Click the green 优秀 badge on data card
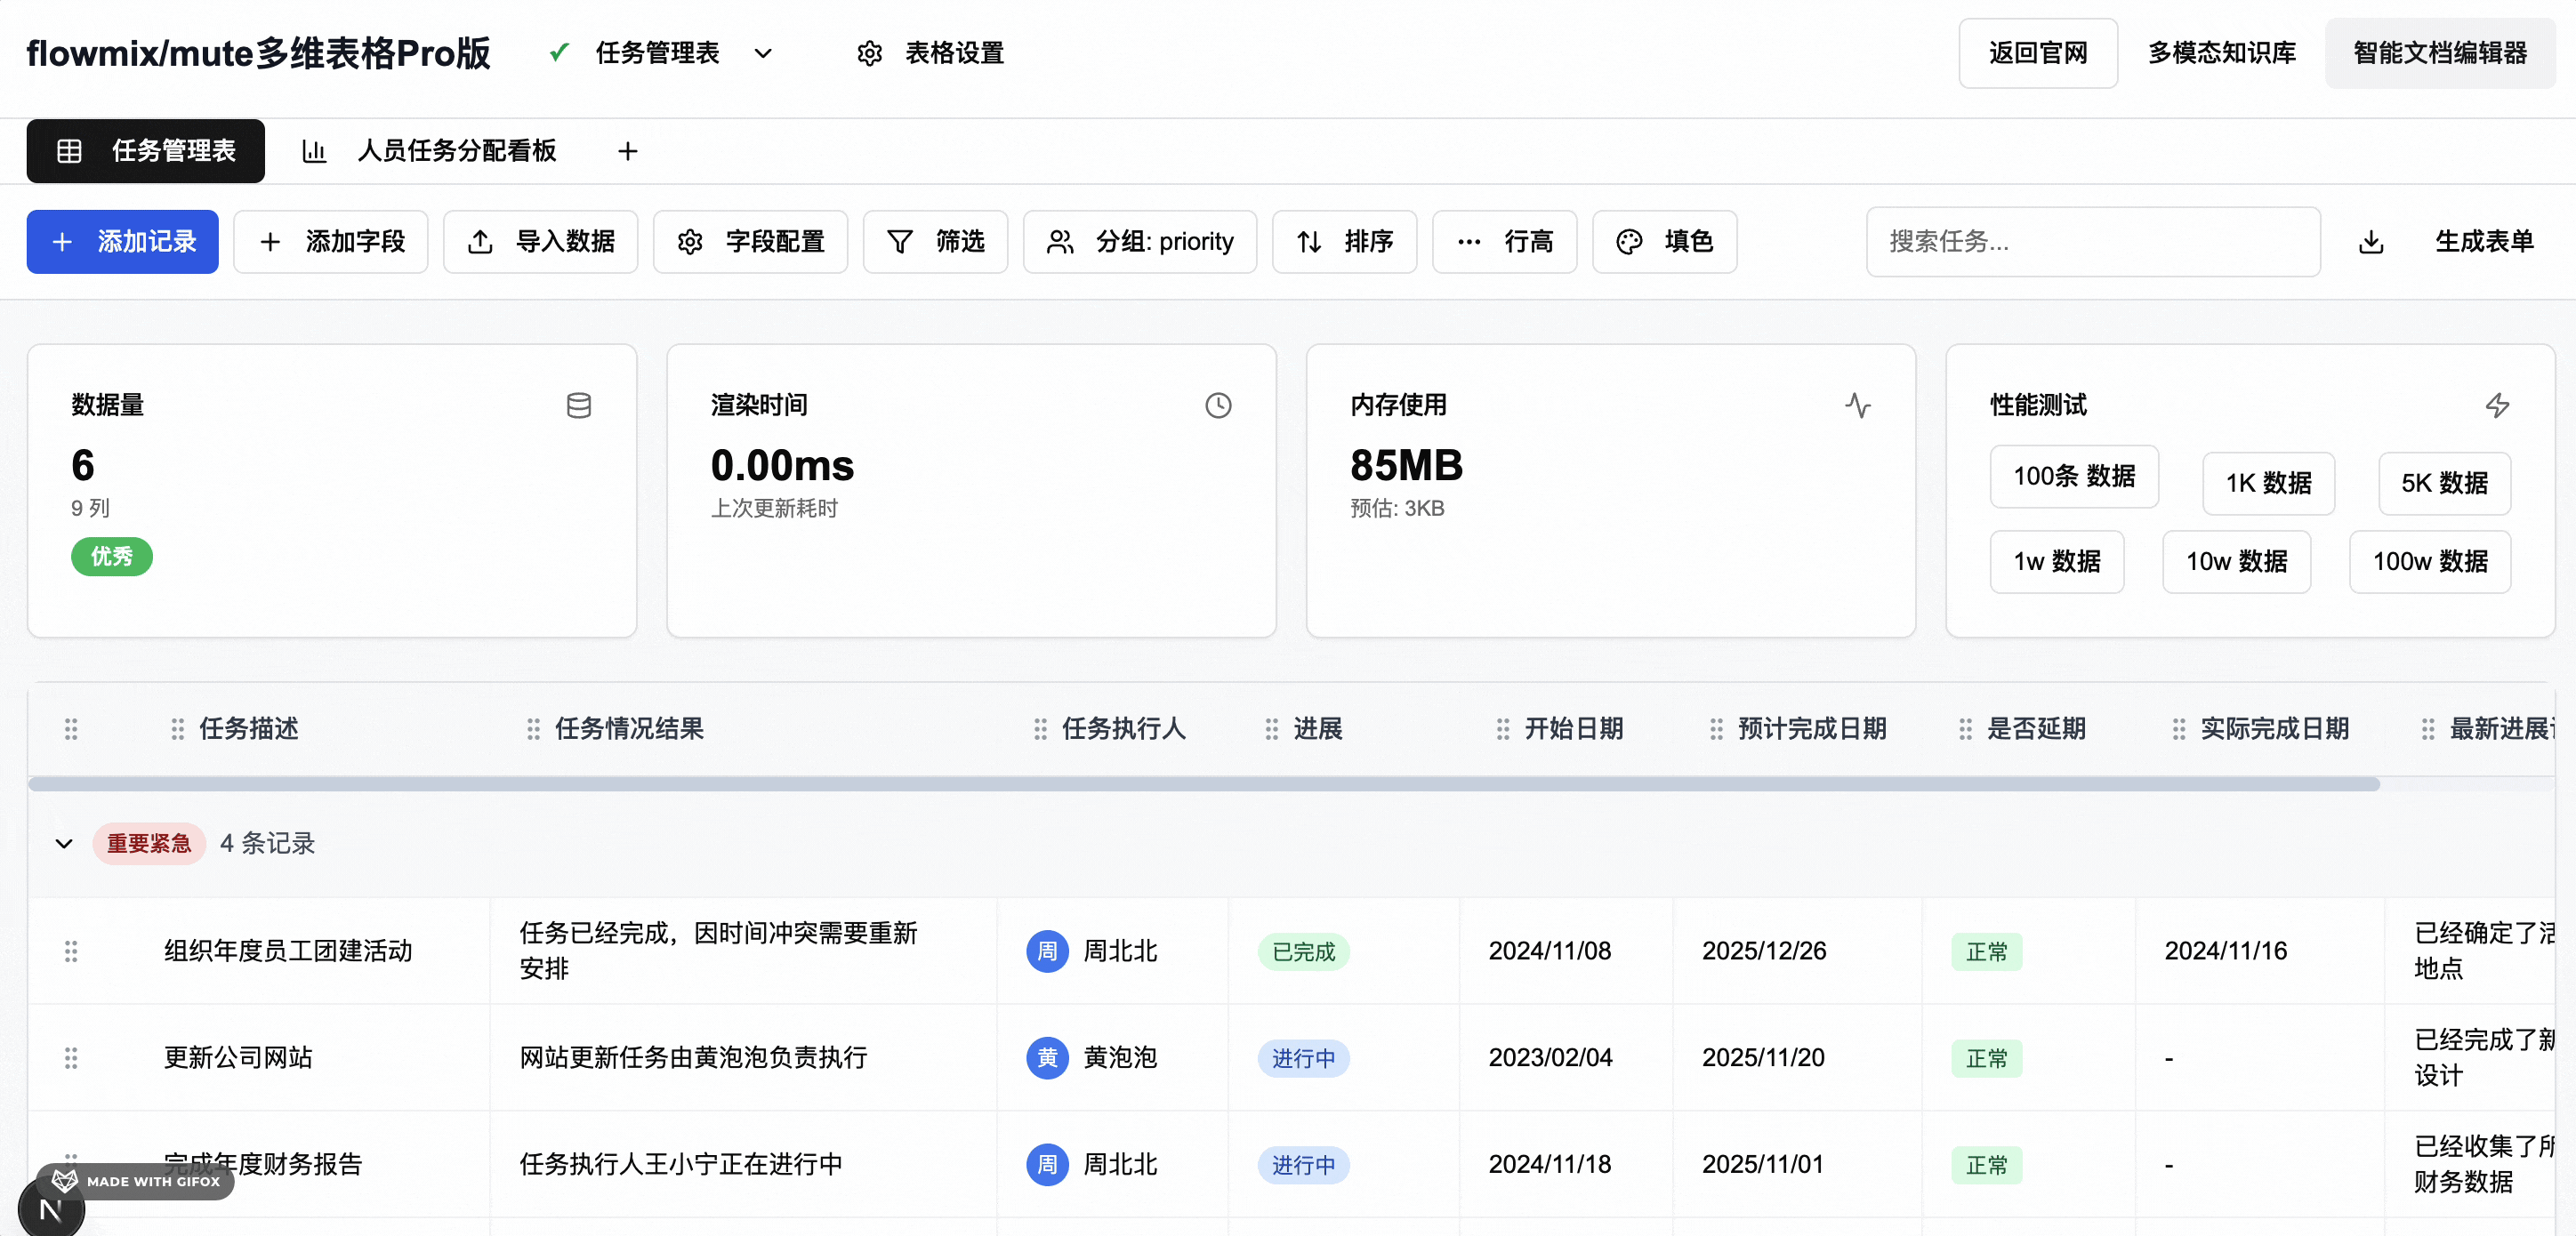This screenshot has height=1236, width=2576. pos(111,557)
